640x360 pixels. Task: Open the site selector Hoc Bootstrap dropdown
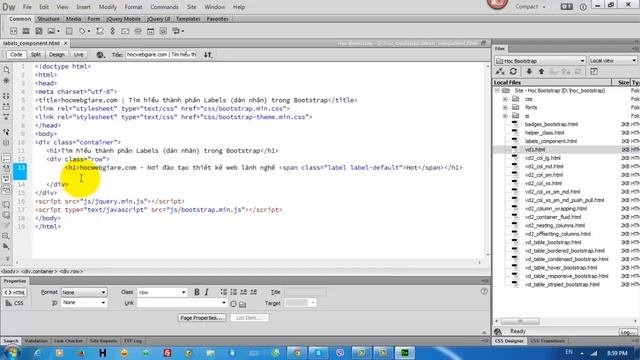click(540, 61)
